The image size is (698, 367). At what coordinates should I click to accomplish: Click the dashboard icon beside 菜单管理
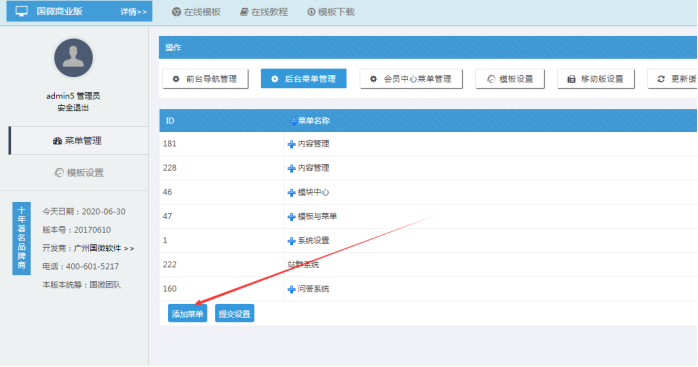[57, 141]
